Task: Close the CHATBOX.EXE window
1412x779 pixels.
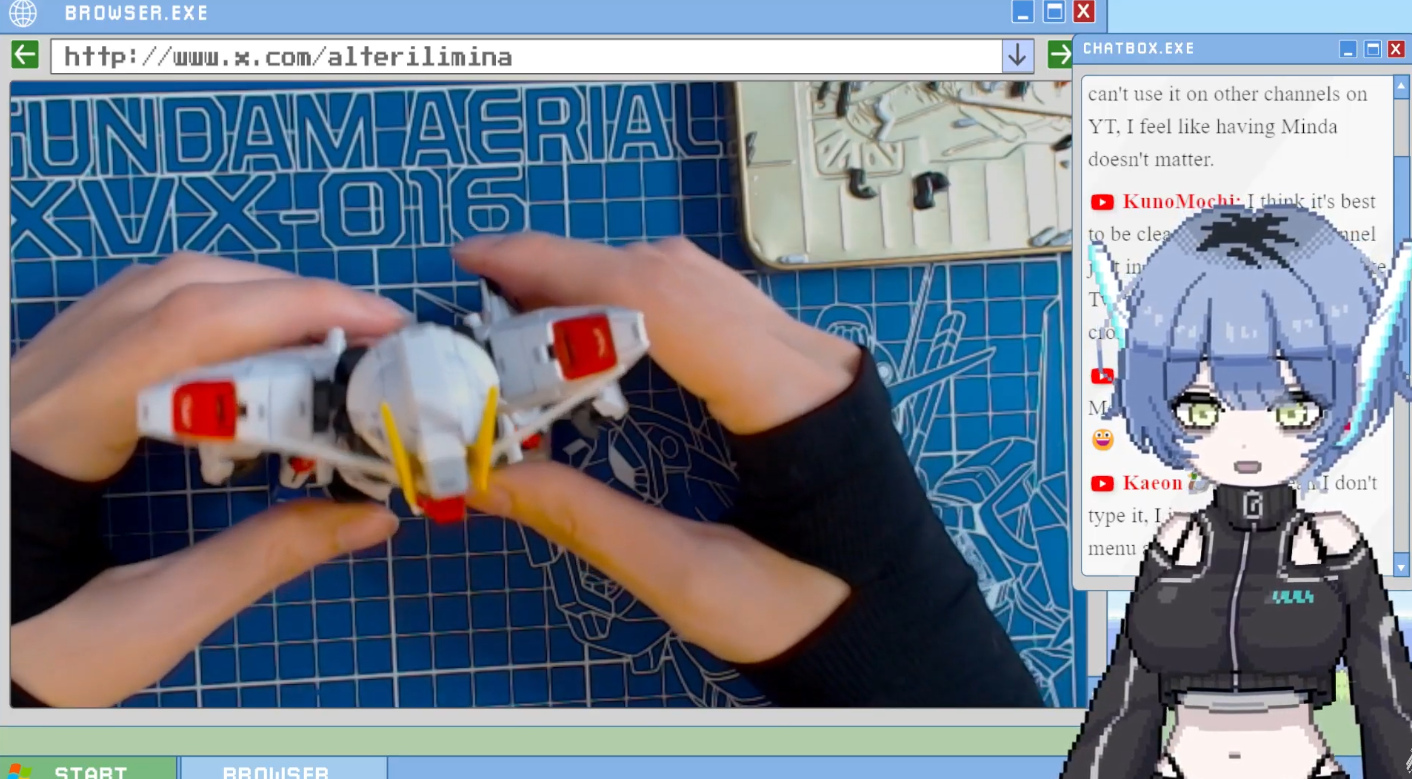Action: point(1397,49)
